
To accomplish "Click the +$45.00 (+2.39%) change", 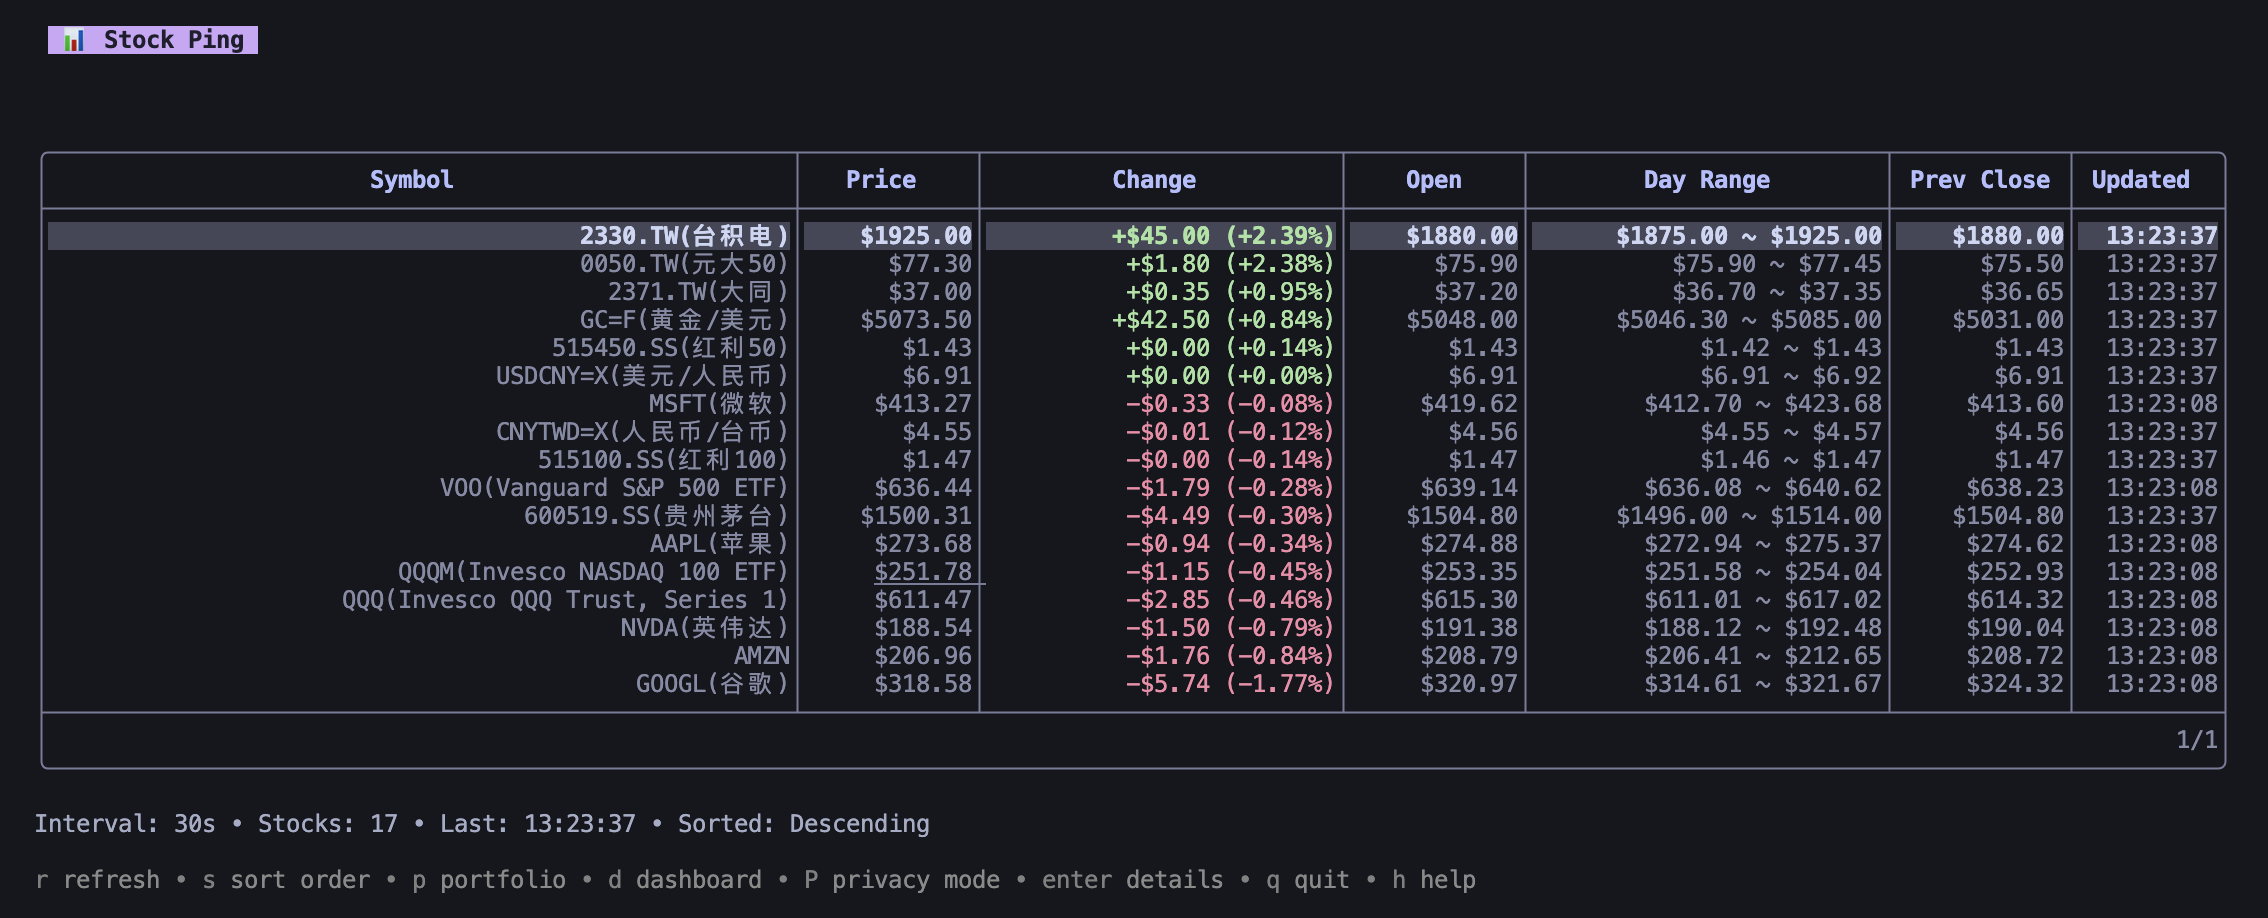I will [x=1223, y=236].
